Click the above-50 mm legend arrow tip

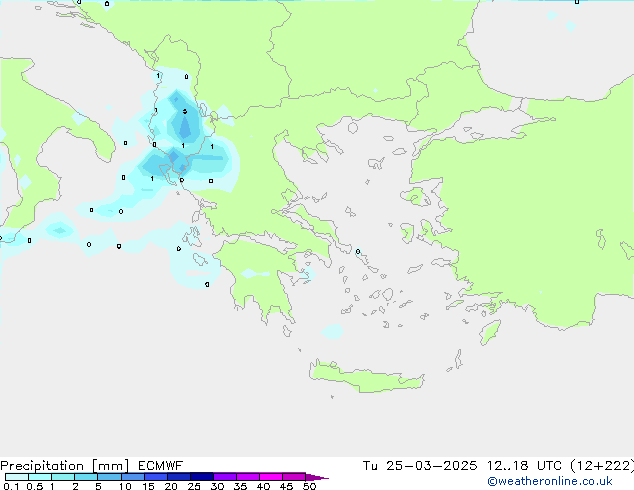coord(317,477)
